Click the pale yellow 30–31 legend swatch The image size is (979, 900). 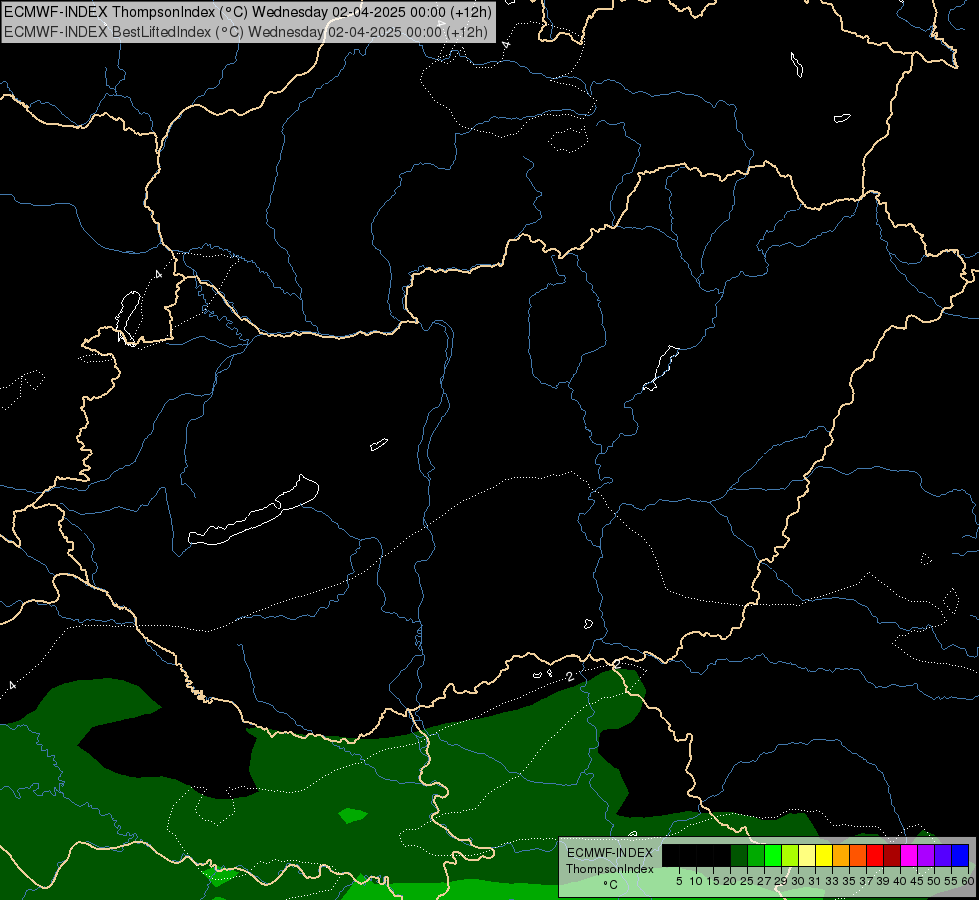click(x=807, y=855)
